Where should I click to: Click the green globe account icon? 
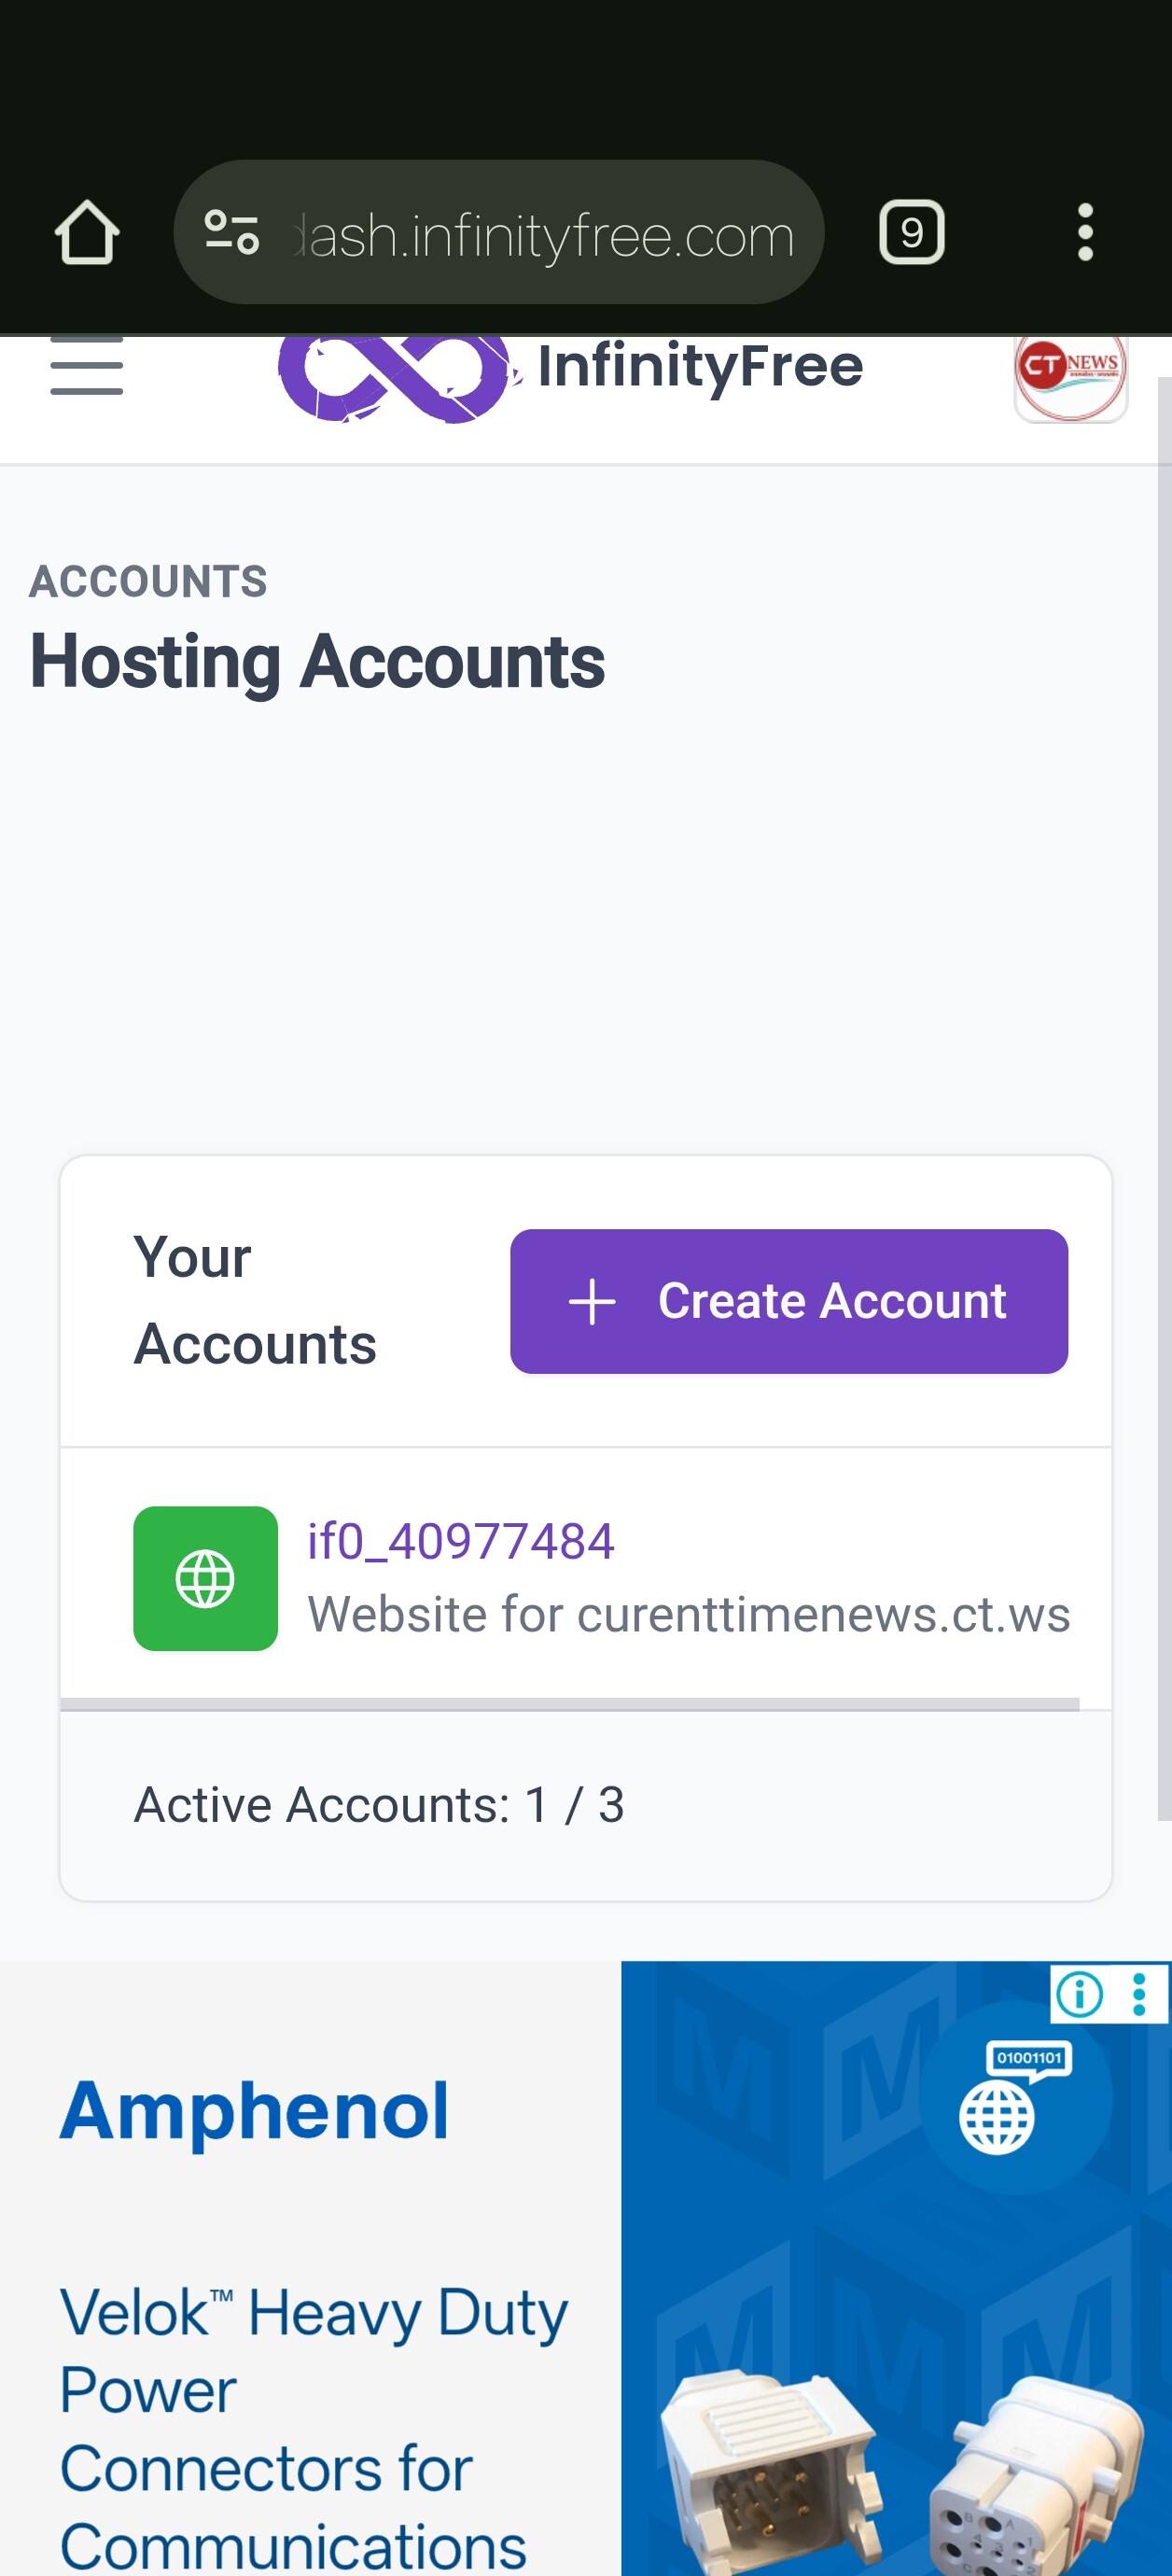(205, 1578)
